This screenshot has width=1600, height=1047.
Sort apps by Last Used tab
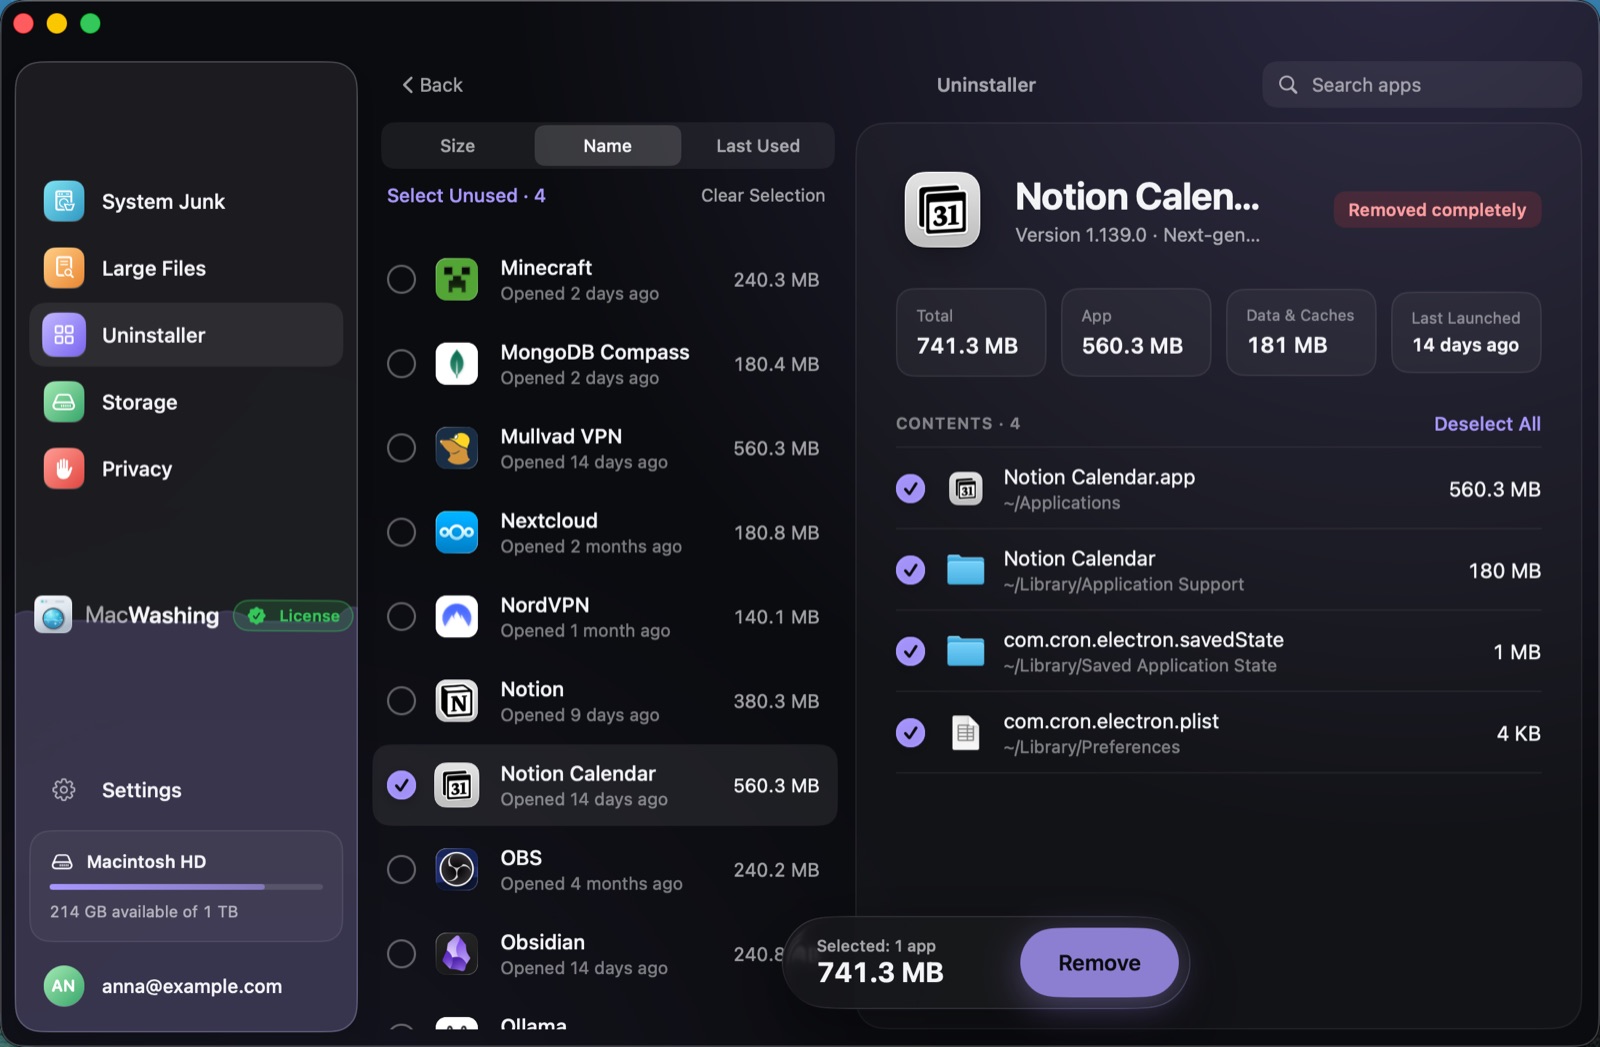tap(758, 146)
